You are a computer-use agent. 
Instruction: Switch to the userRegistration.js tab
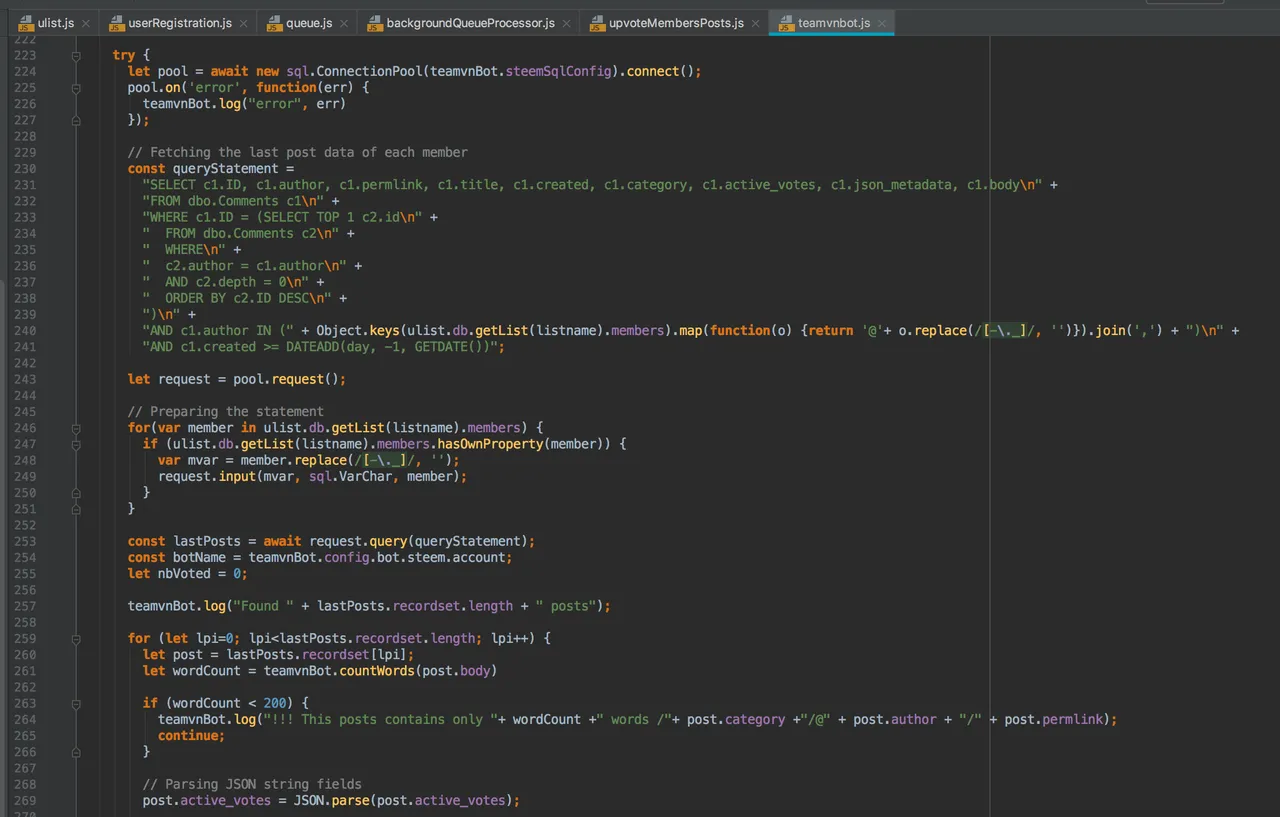coord(176,23)
